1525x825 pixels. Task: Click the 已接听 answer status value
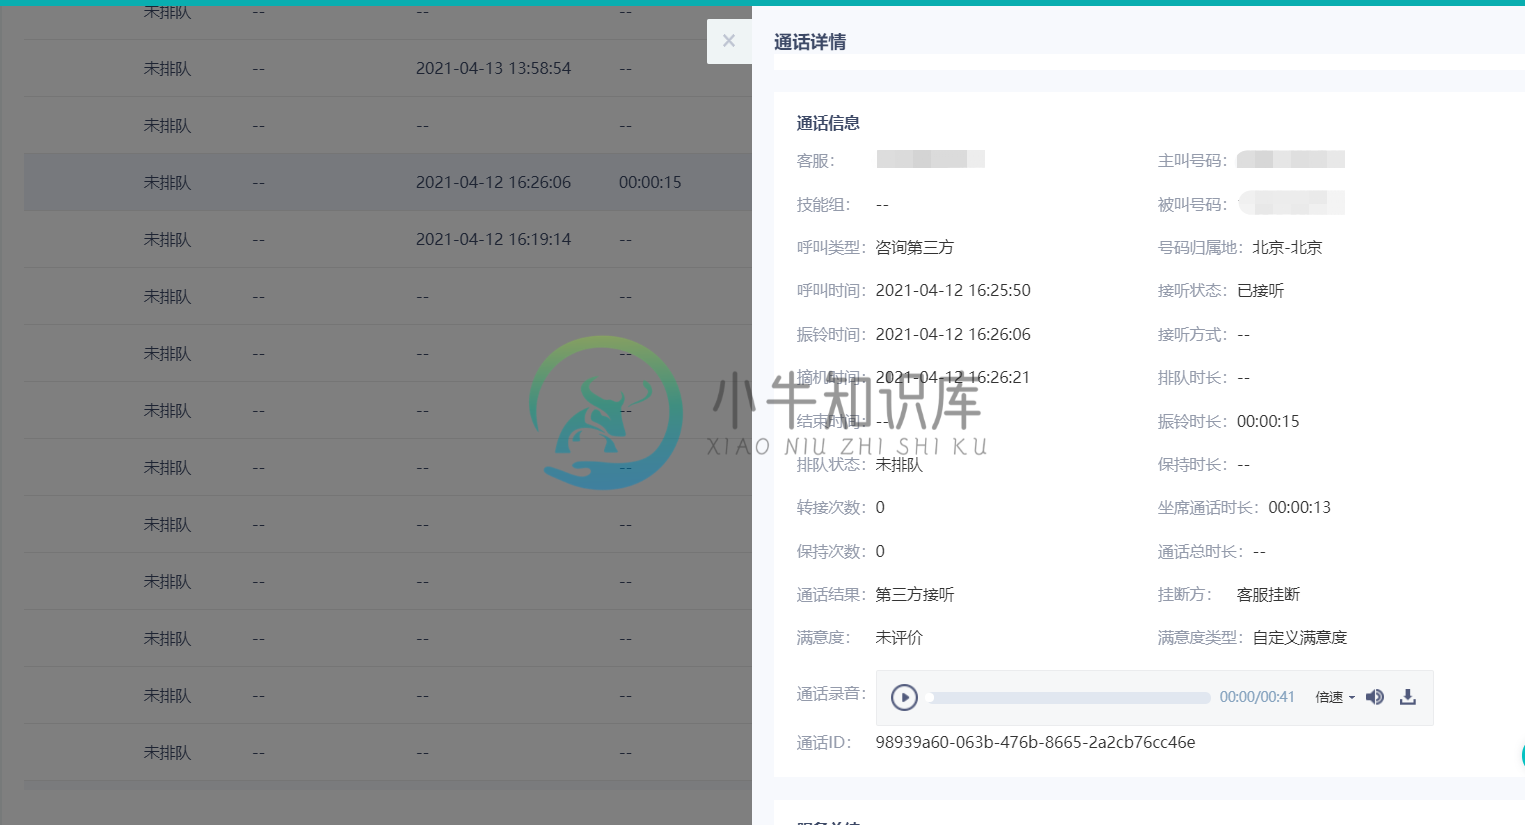(1260, 290)
